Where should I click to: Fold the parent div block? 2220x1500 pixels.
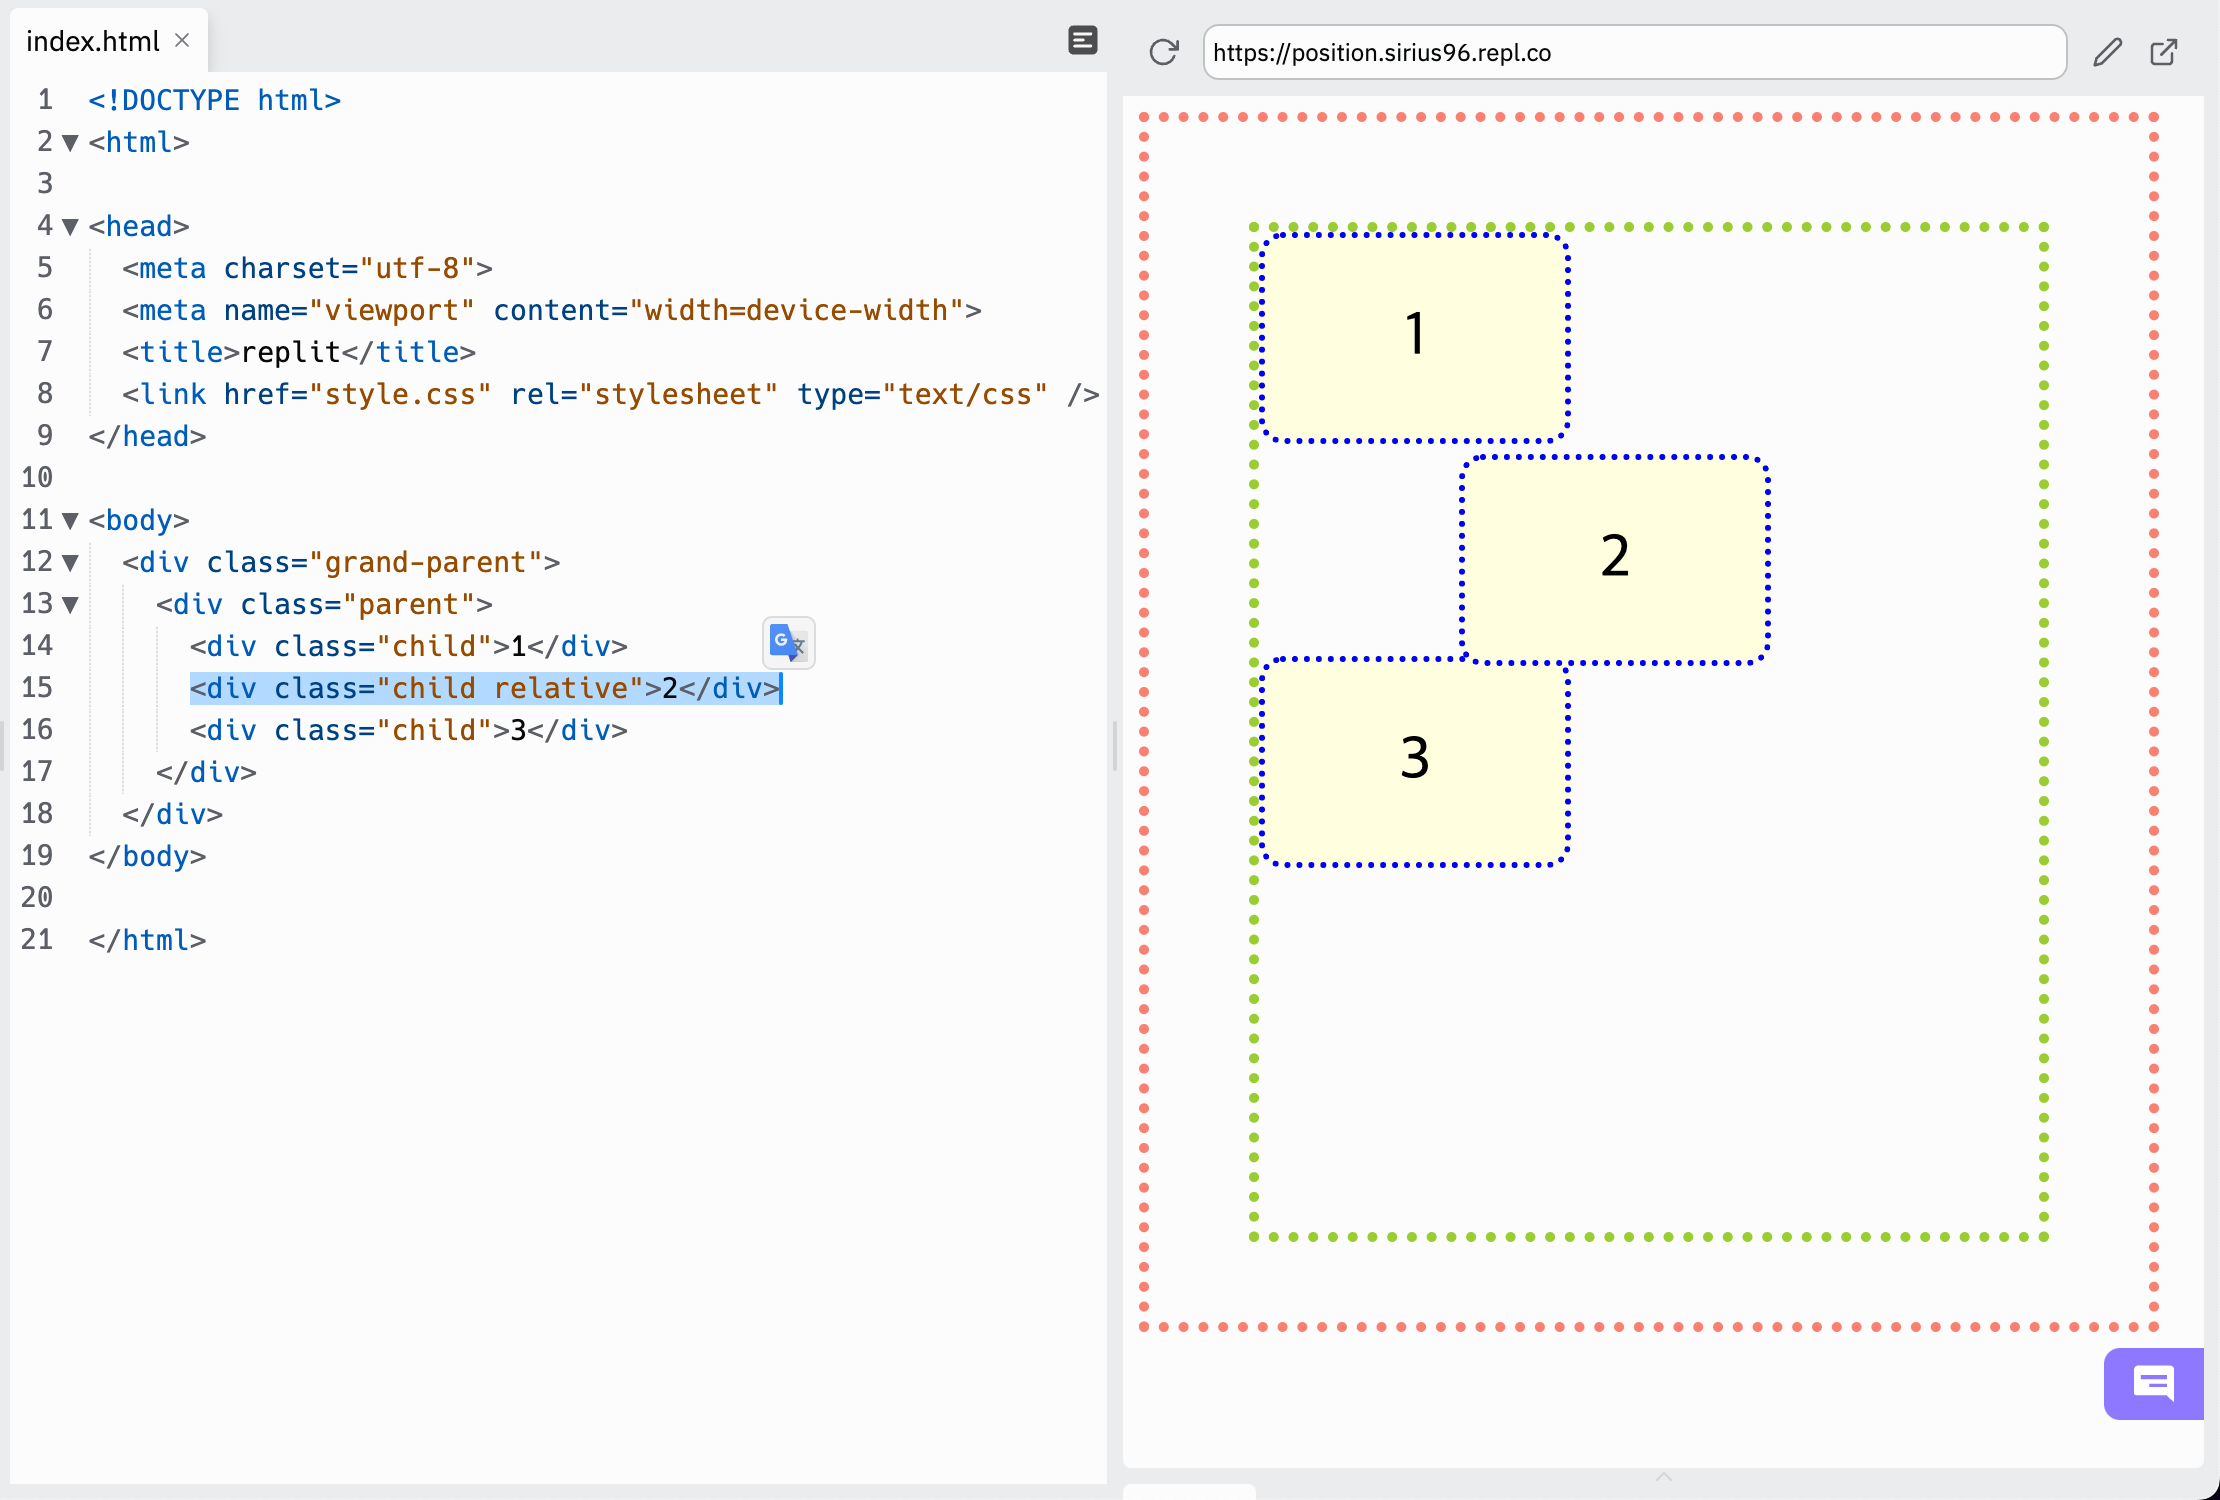[x=70, y=605]
